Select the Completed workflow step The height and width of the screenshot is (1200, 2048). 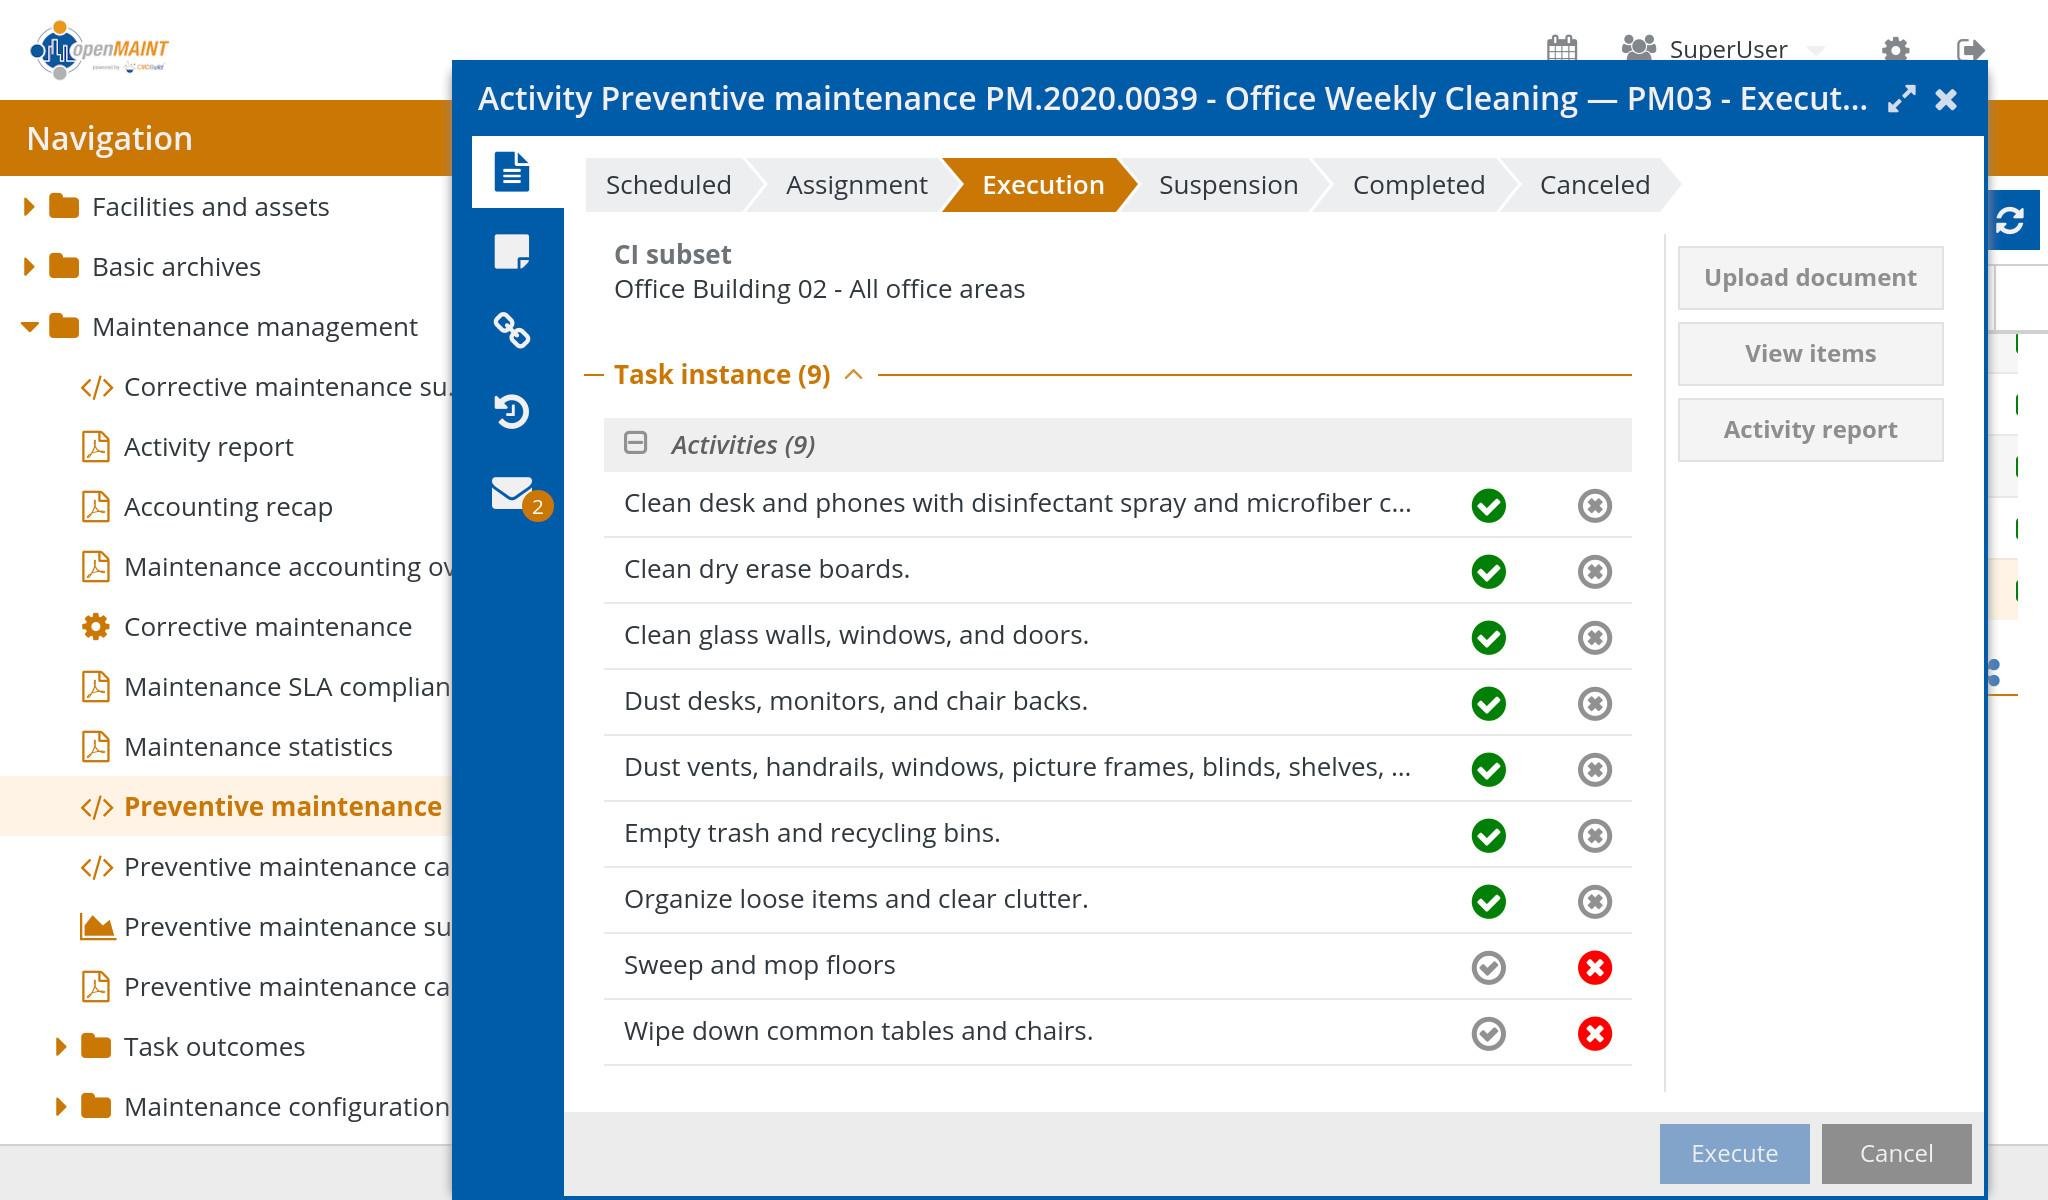coord(1418,185)
